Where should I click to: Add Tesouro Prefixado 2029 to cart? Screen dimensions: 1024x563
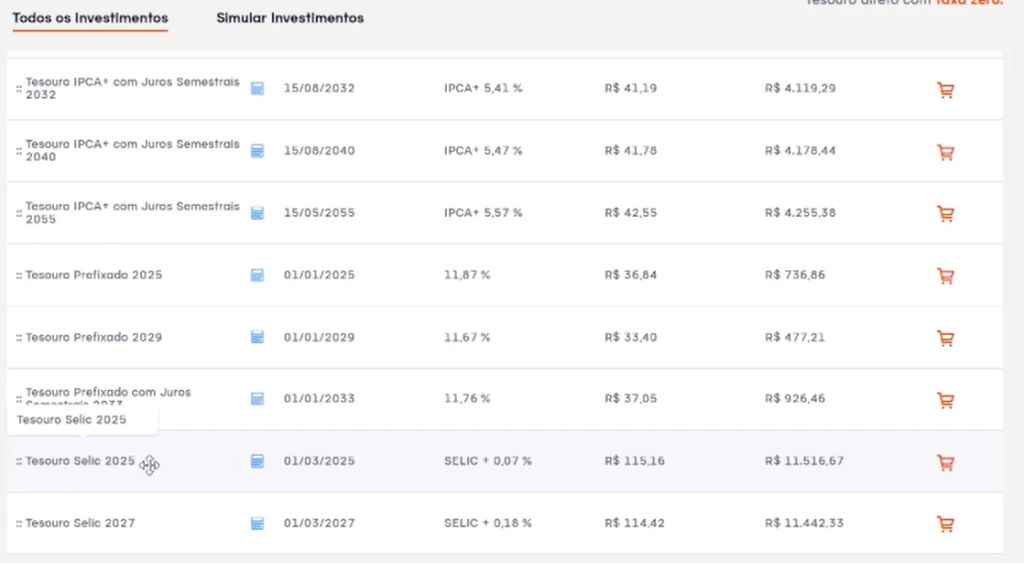(946, 338)
